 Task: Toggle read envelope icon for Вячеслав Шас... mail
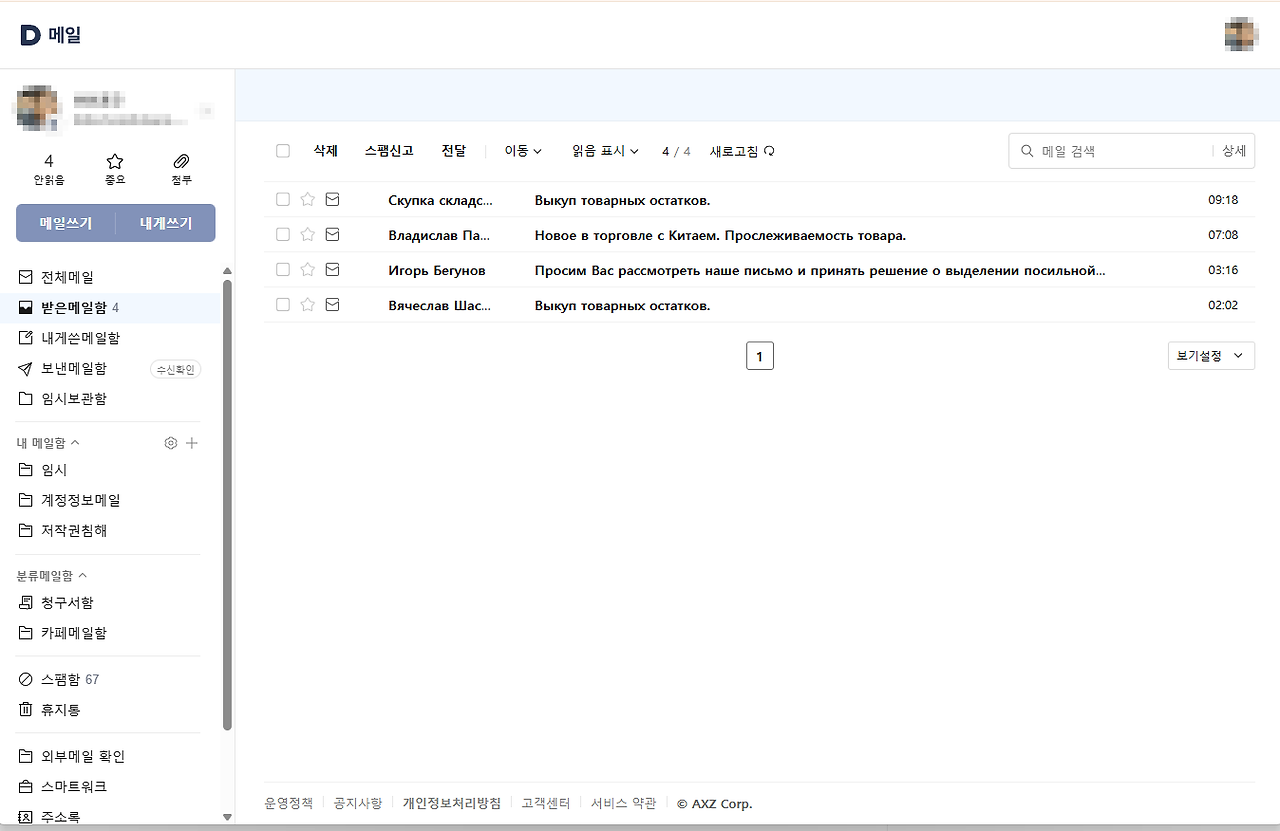(x=333, y=305)
